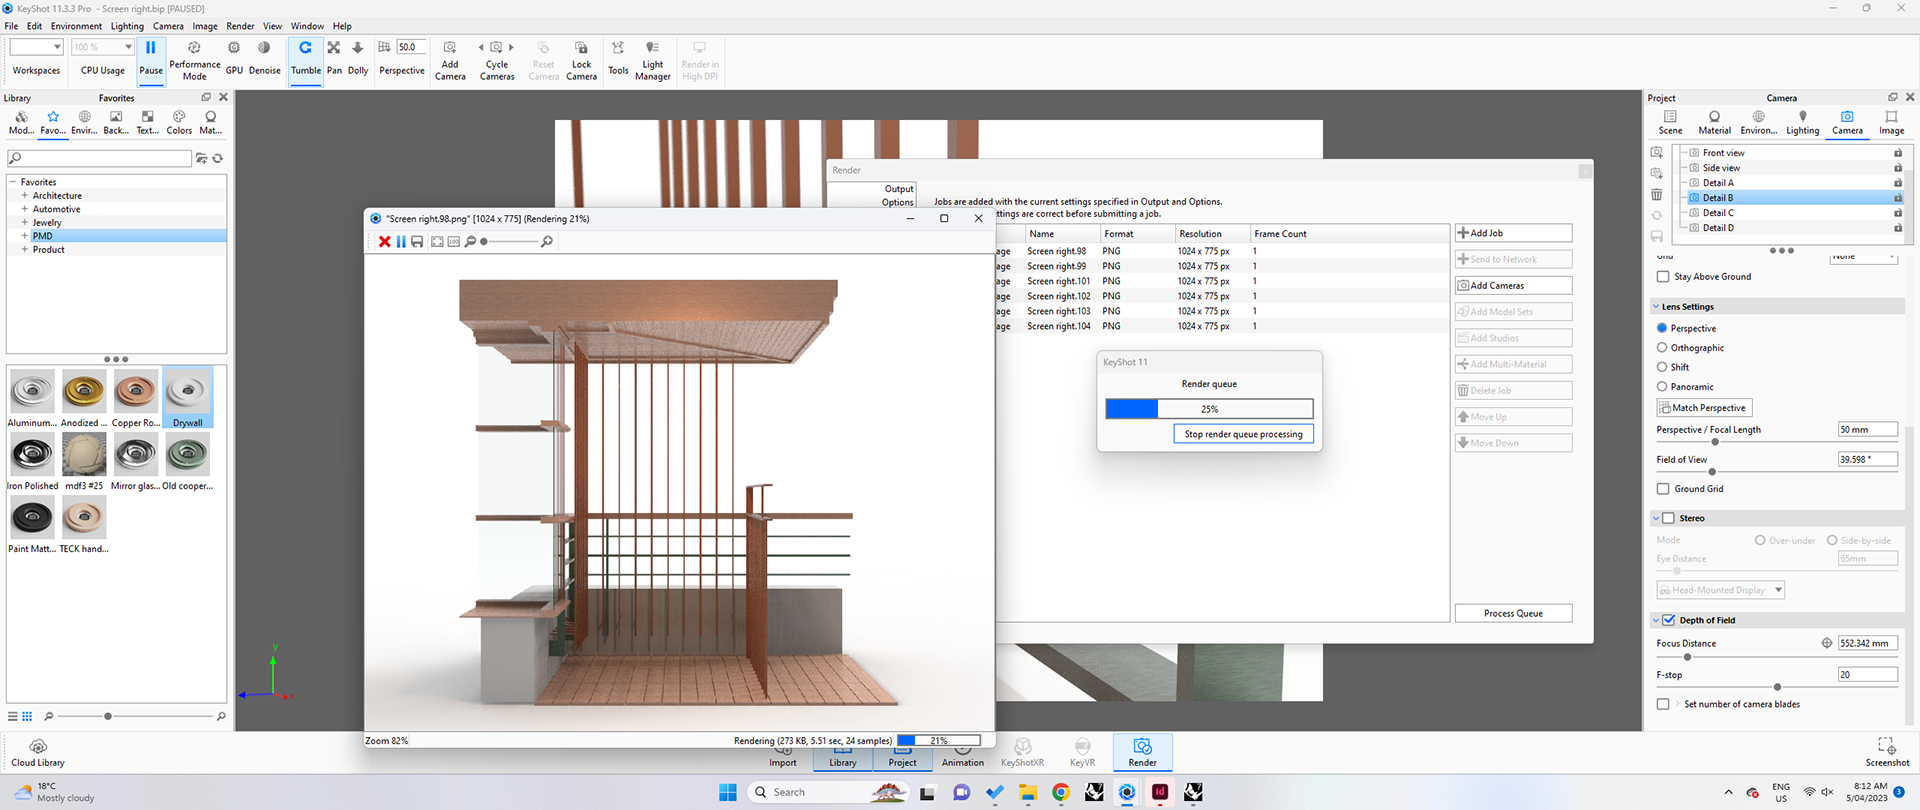Viewport: 1920px width, 810px height.
Task: Expand the Automotive tree node
Action: (x=24, y=209)
